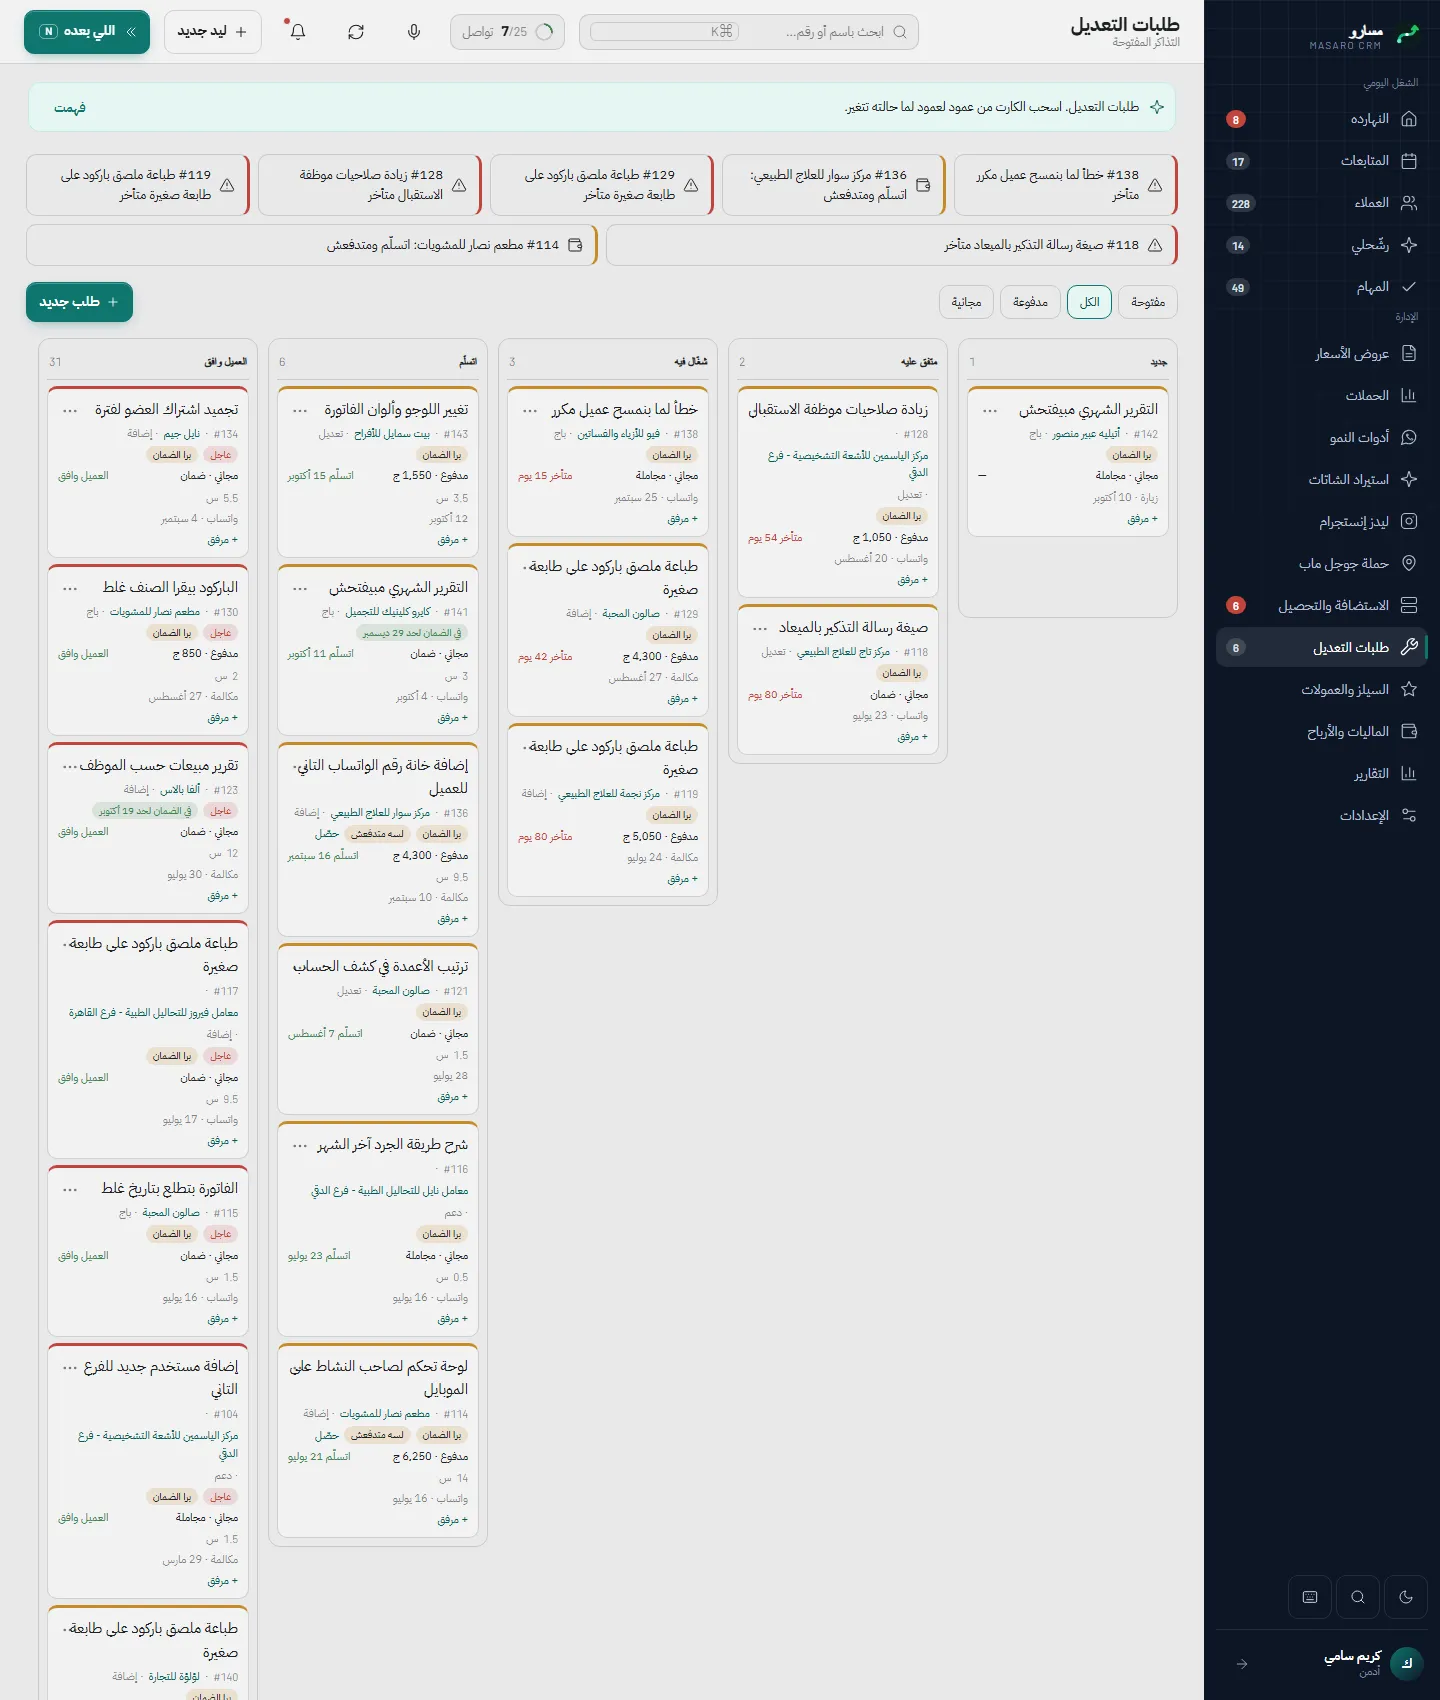The width and height of the screenshot is (1440, 1700).
Task: Focus the search by name or number field
Action: point(749,32)
